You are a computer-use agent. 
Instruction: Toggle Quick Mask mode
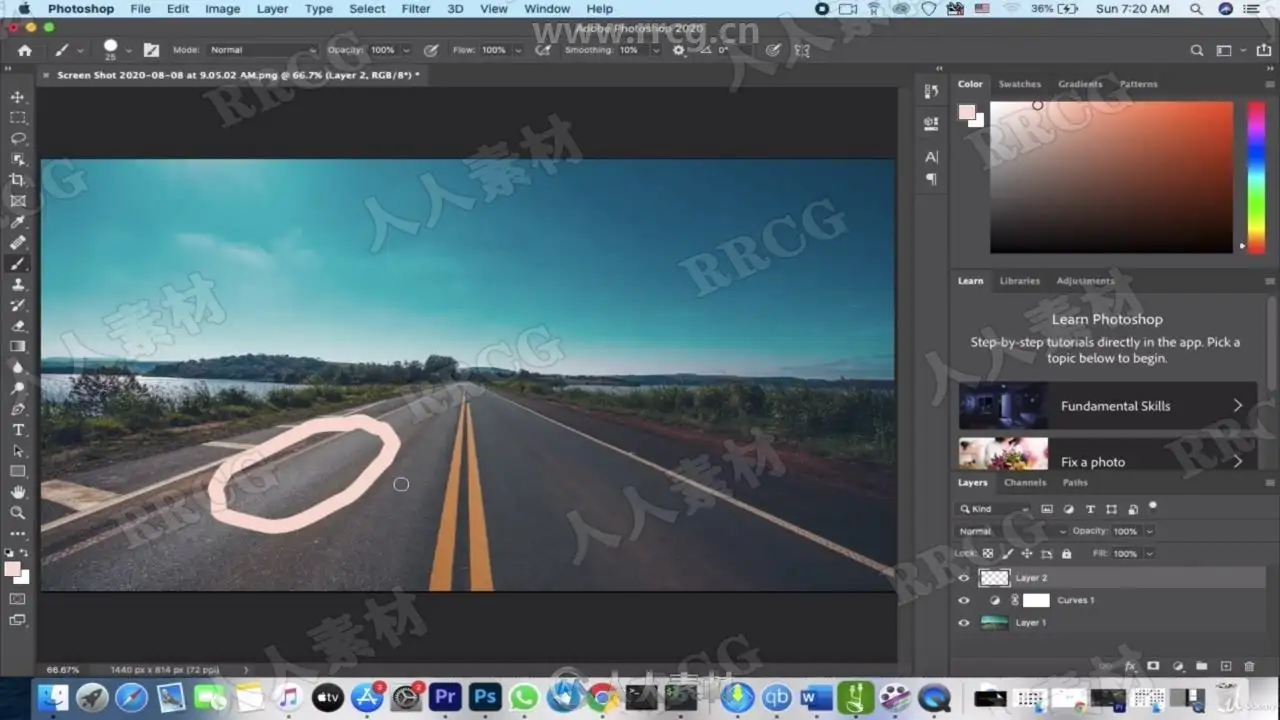pyautogui.click(x=18, y=599)
